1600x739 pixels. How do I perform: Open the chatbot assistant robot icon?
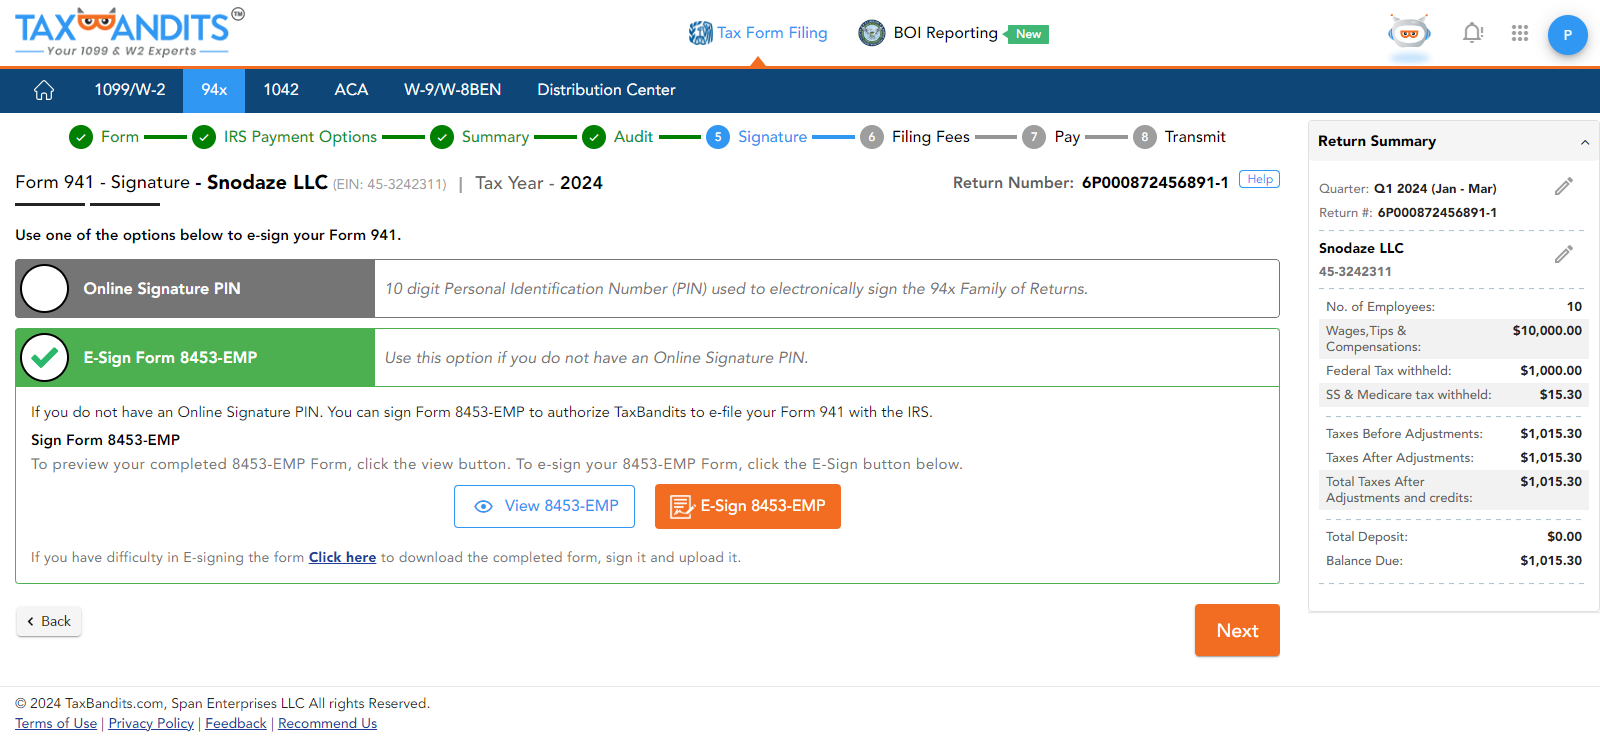click(x=1409, y=34)
